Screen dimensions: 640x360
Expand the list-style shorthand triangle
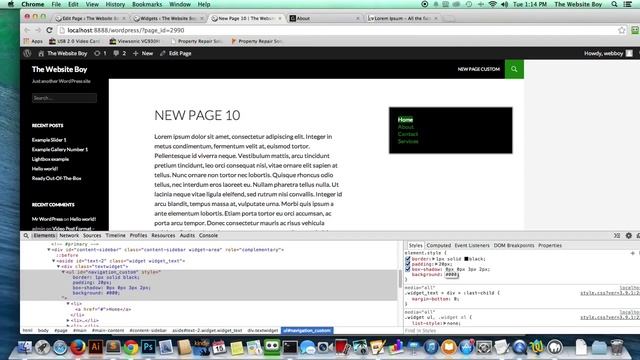point(444,323)
